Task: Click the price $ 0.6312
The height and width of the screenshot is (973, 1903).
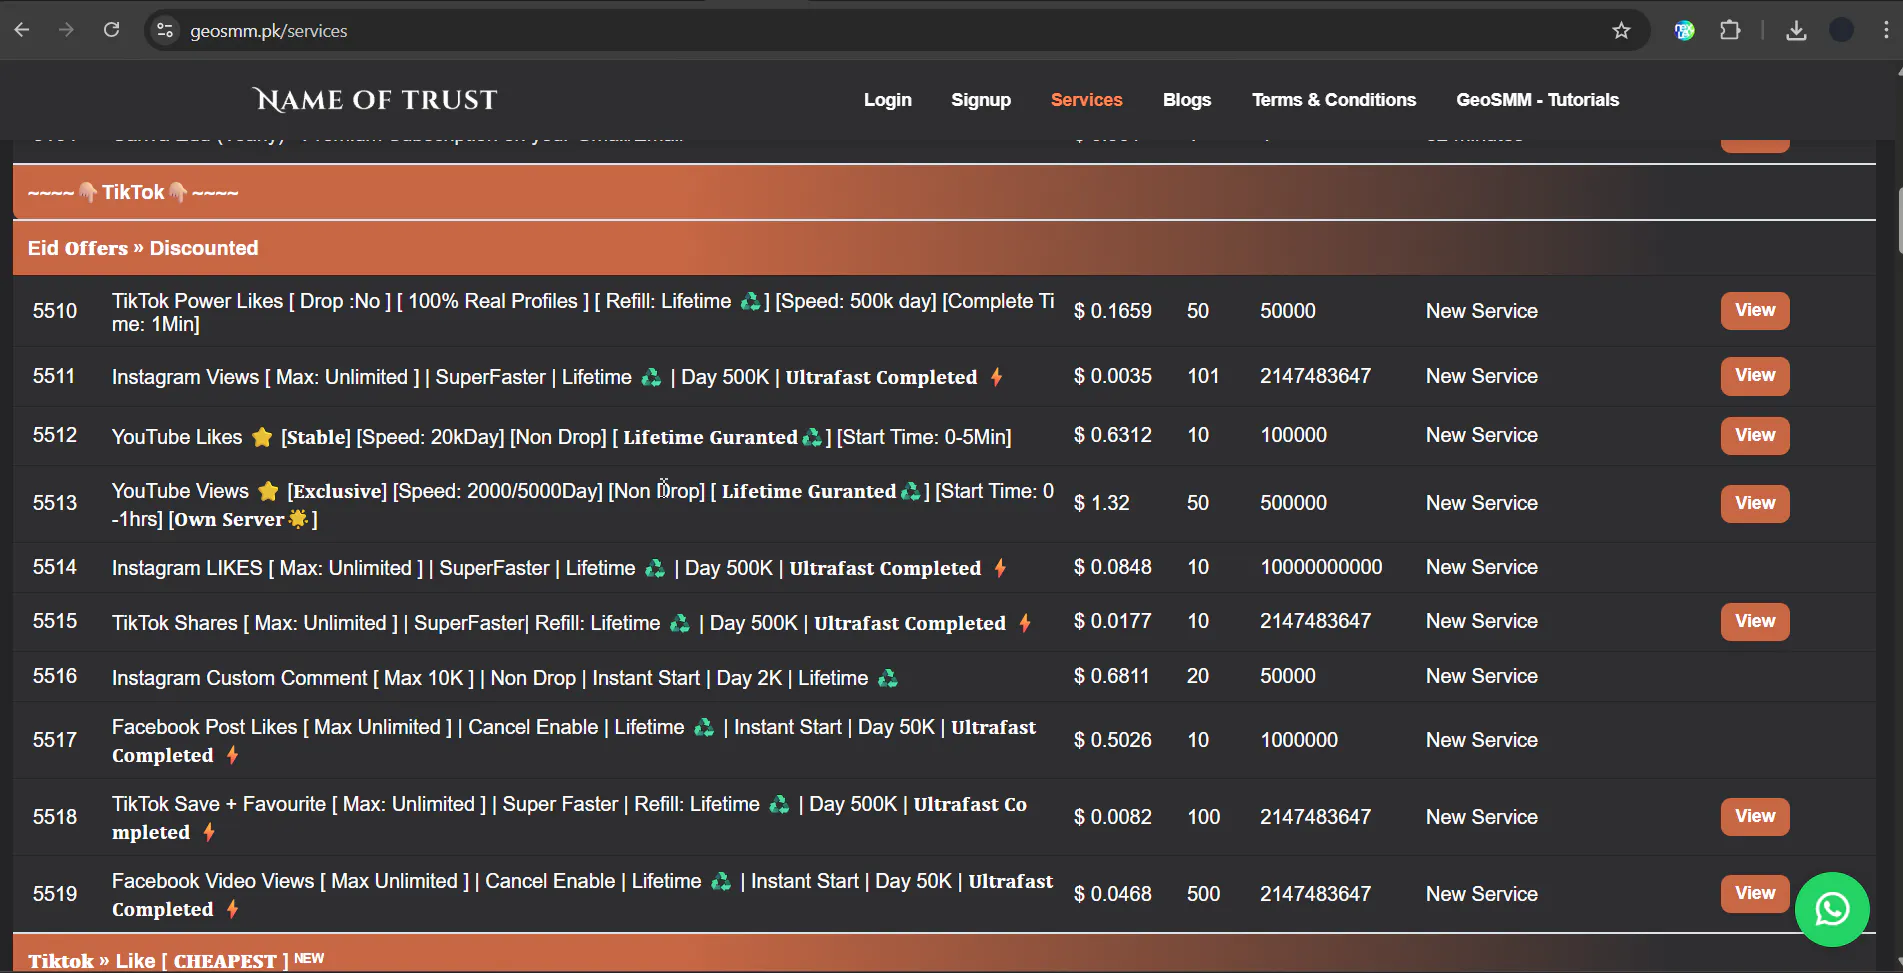Action: (x=1113, y=435)
